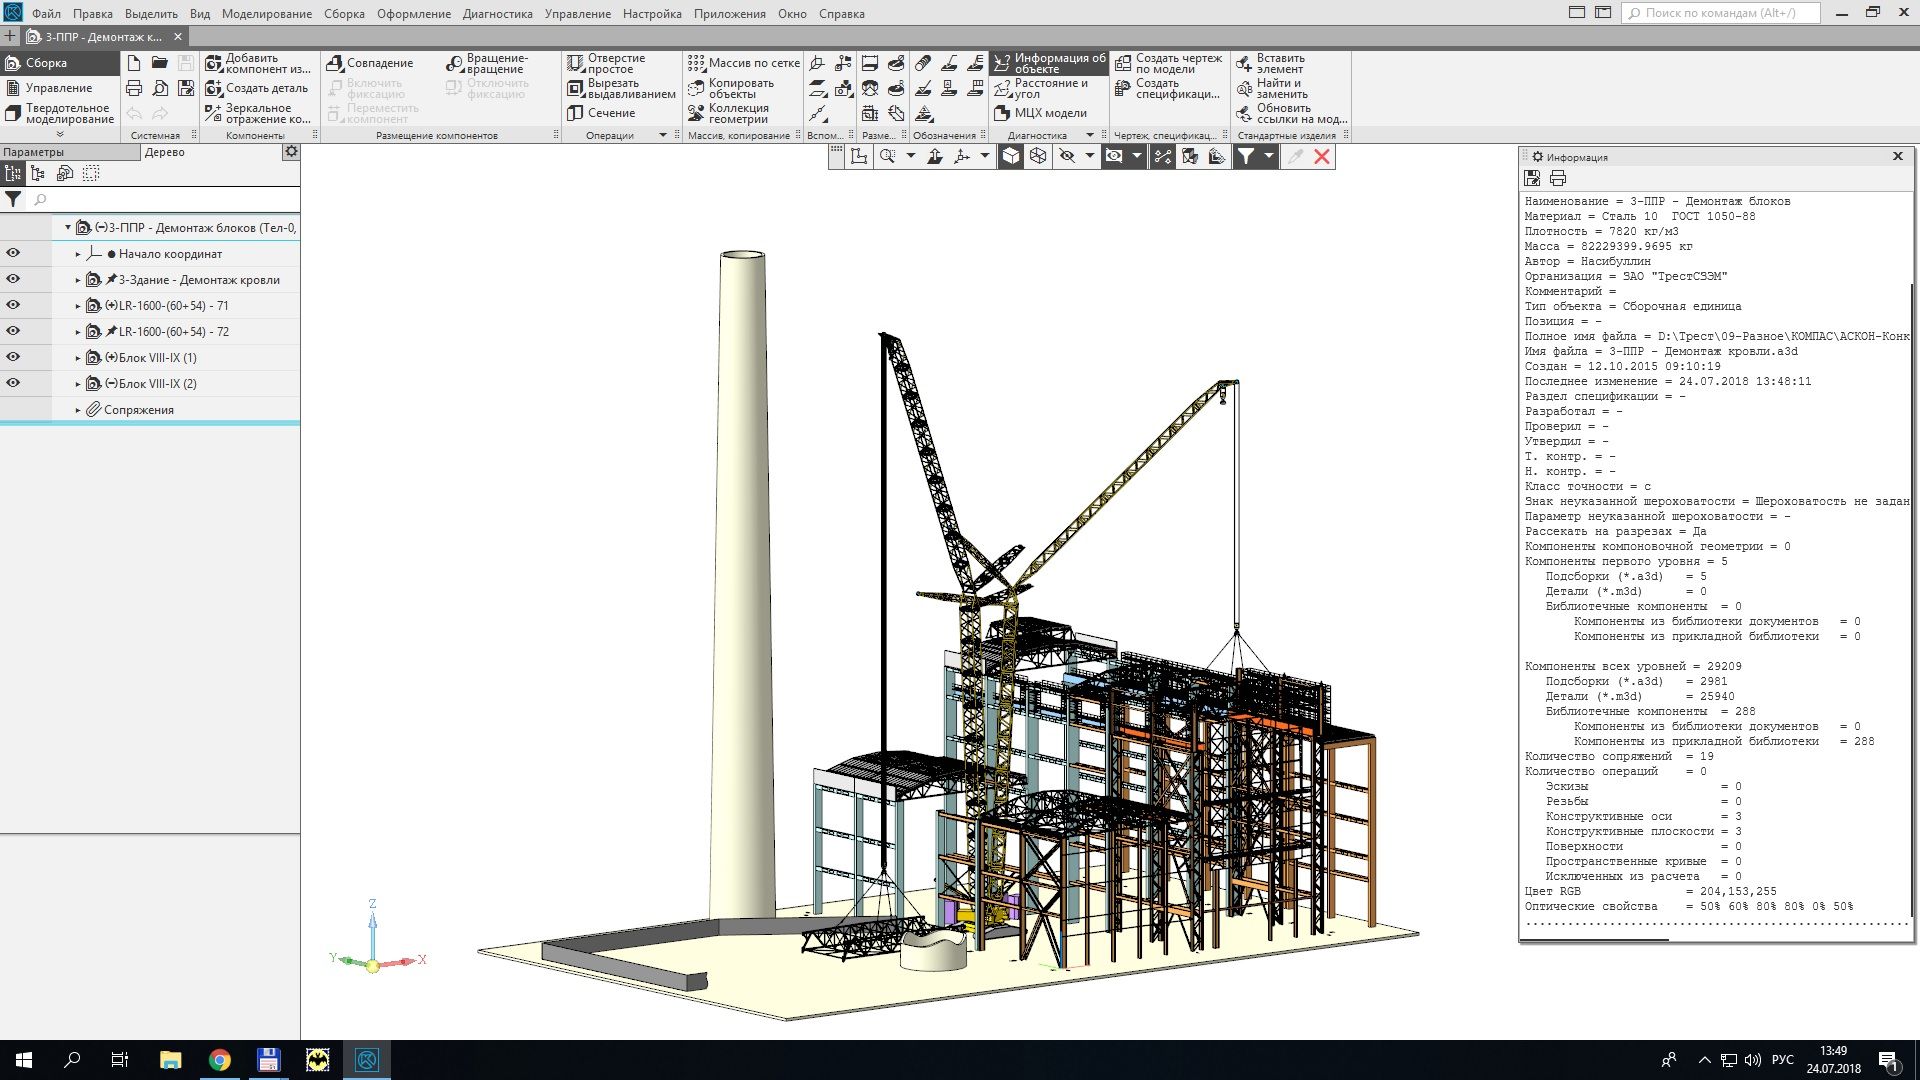This screenshot has width=1920, height=1080.
Task: Click 'Создать чертеж по модели' icon
Action: pos(1123,63)
